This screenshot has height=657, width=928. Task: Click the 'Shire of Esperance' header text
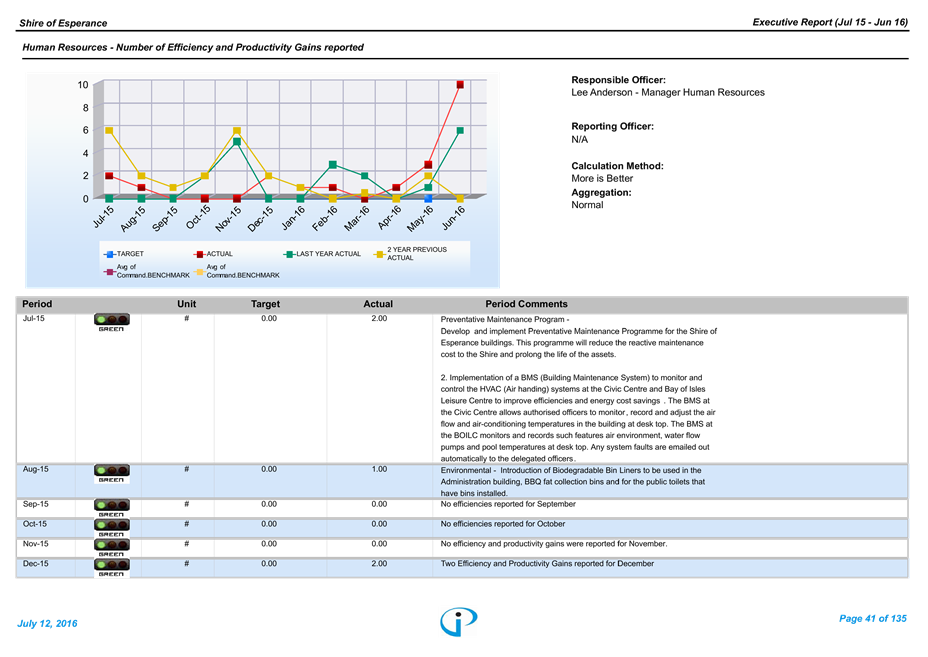click(63, 23)
